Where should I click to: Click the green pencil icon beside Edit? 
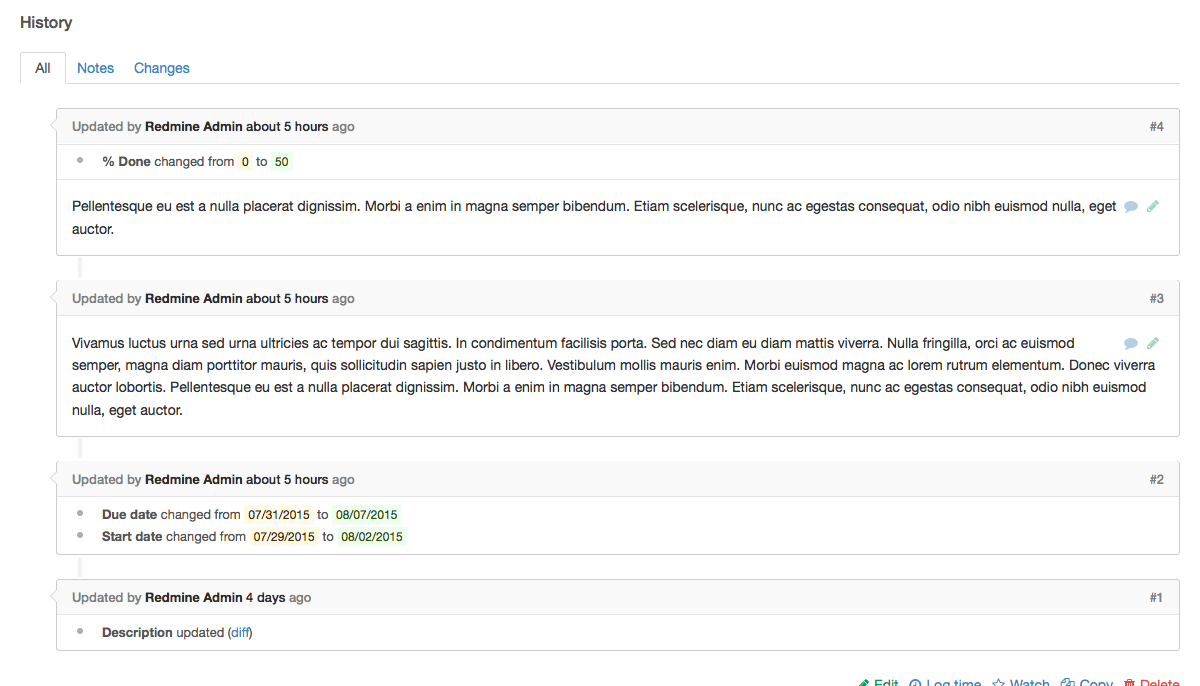click(866, 682)
